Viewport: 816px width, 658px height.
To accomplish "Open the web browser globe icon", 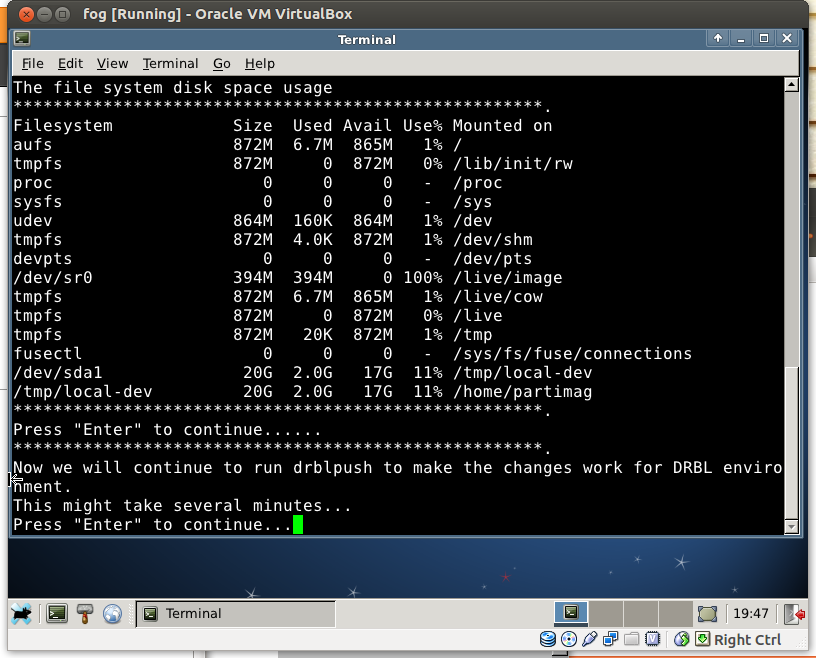I will tap(112, 613).
